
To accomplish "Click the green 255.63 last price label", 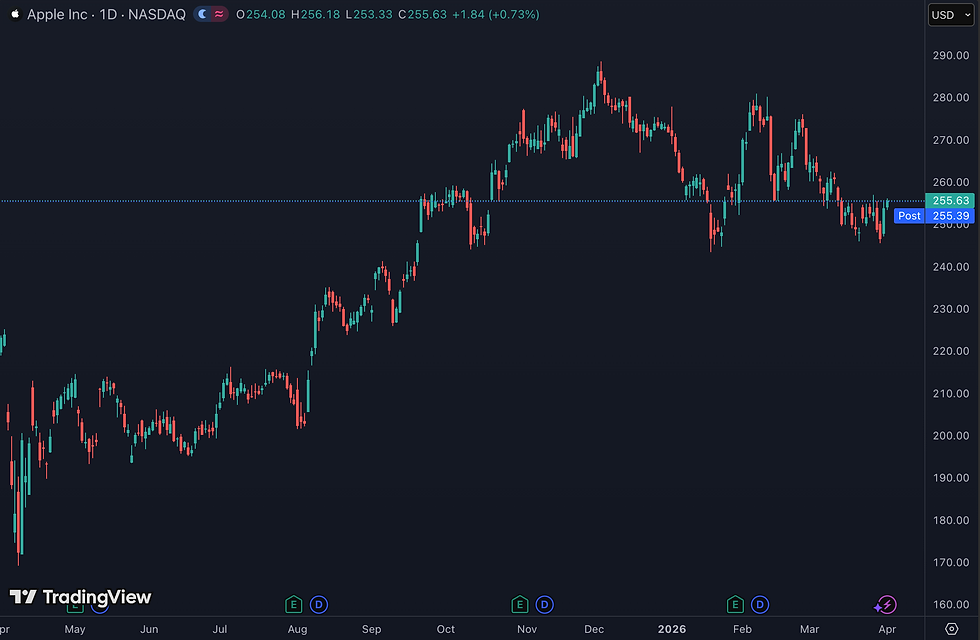I will point(950,201).
